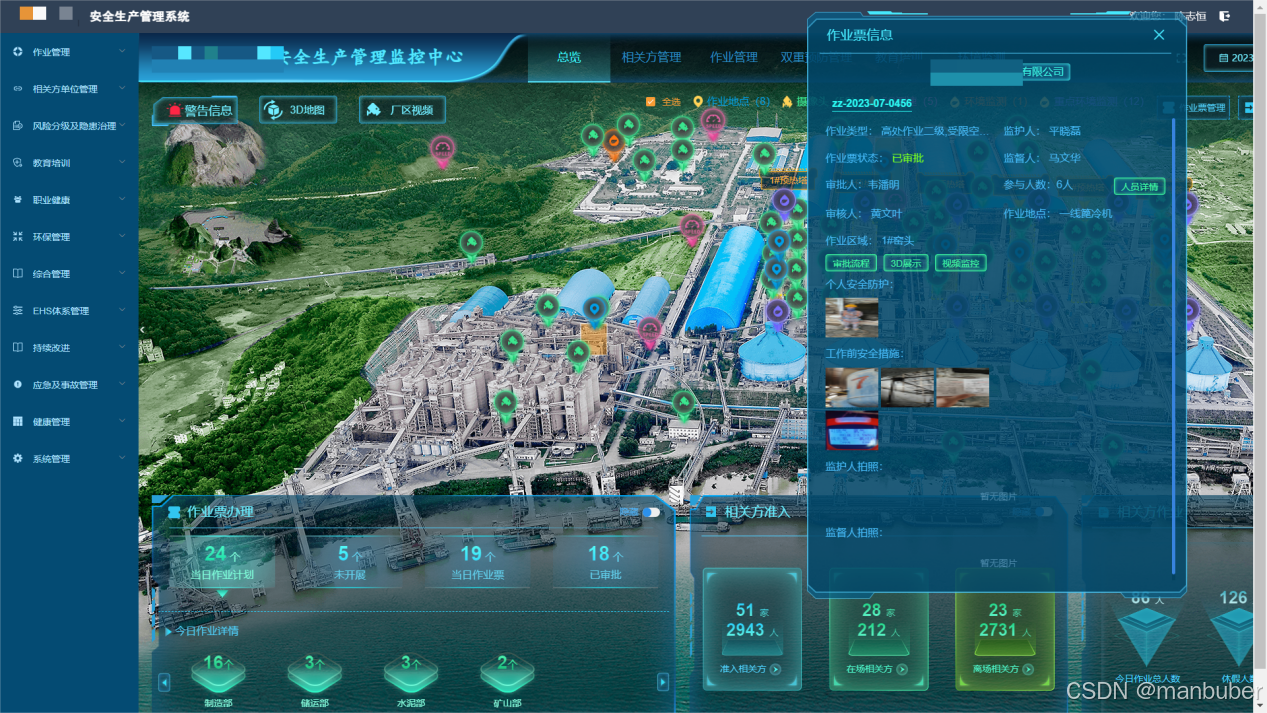
Task: Click the left carousel arrow by 制造部
Action: click(164, 682)
